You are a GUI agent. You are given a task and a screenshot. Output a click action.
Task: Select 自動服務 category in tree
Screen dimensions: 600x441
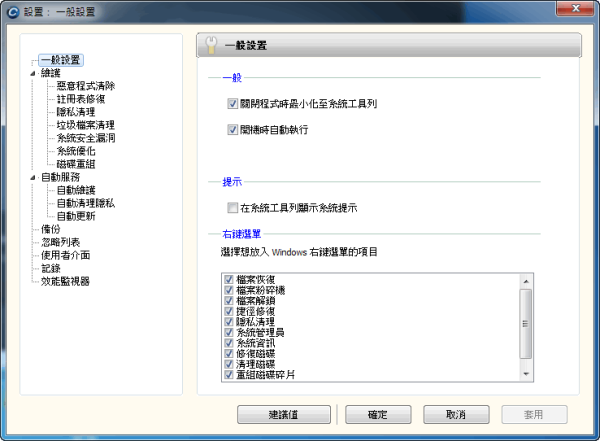60,177
